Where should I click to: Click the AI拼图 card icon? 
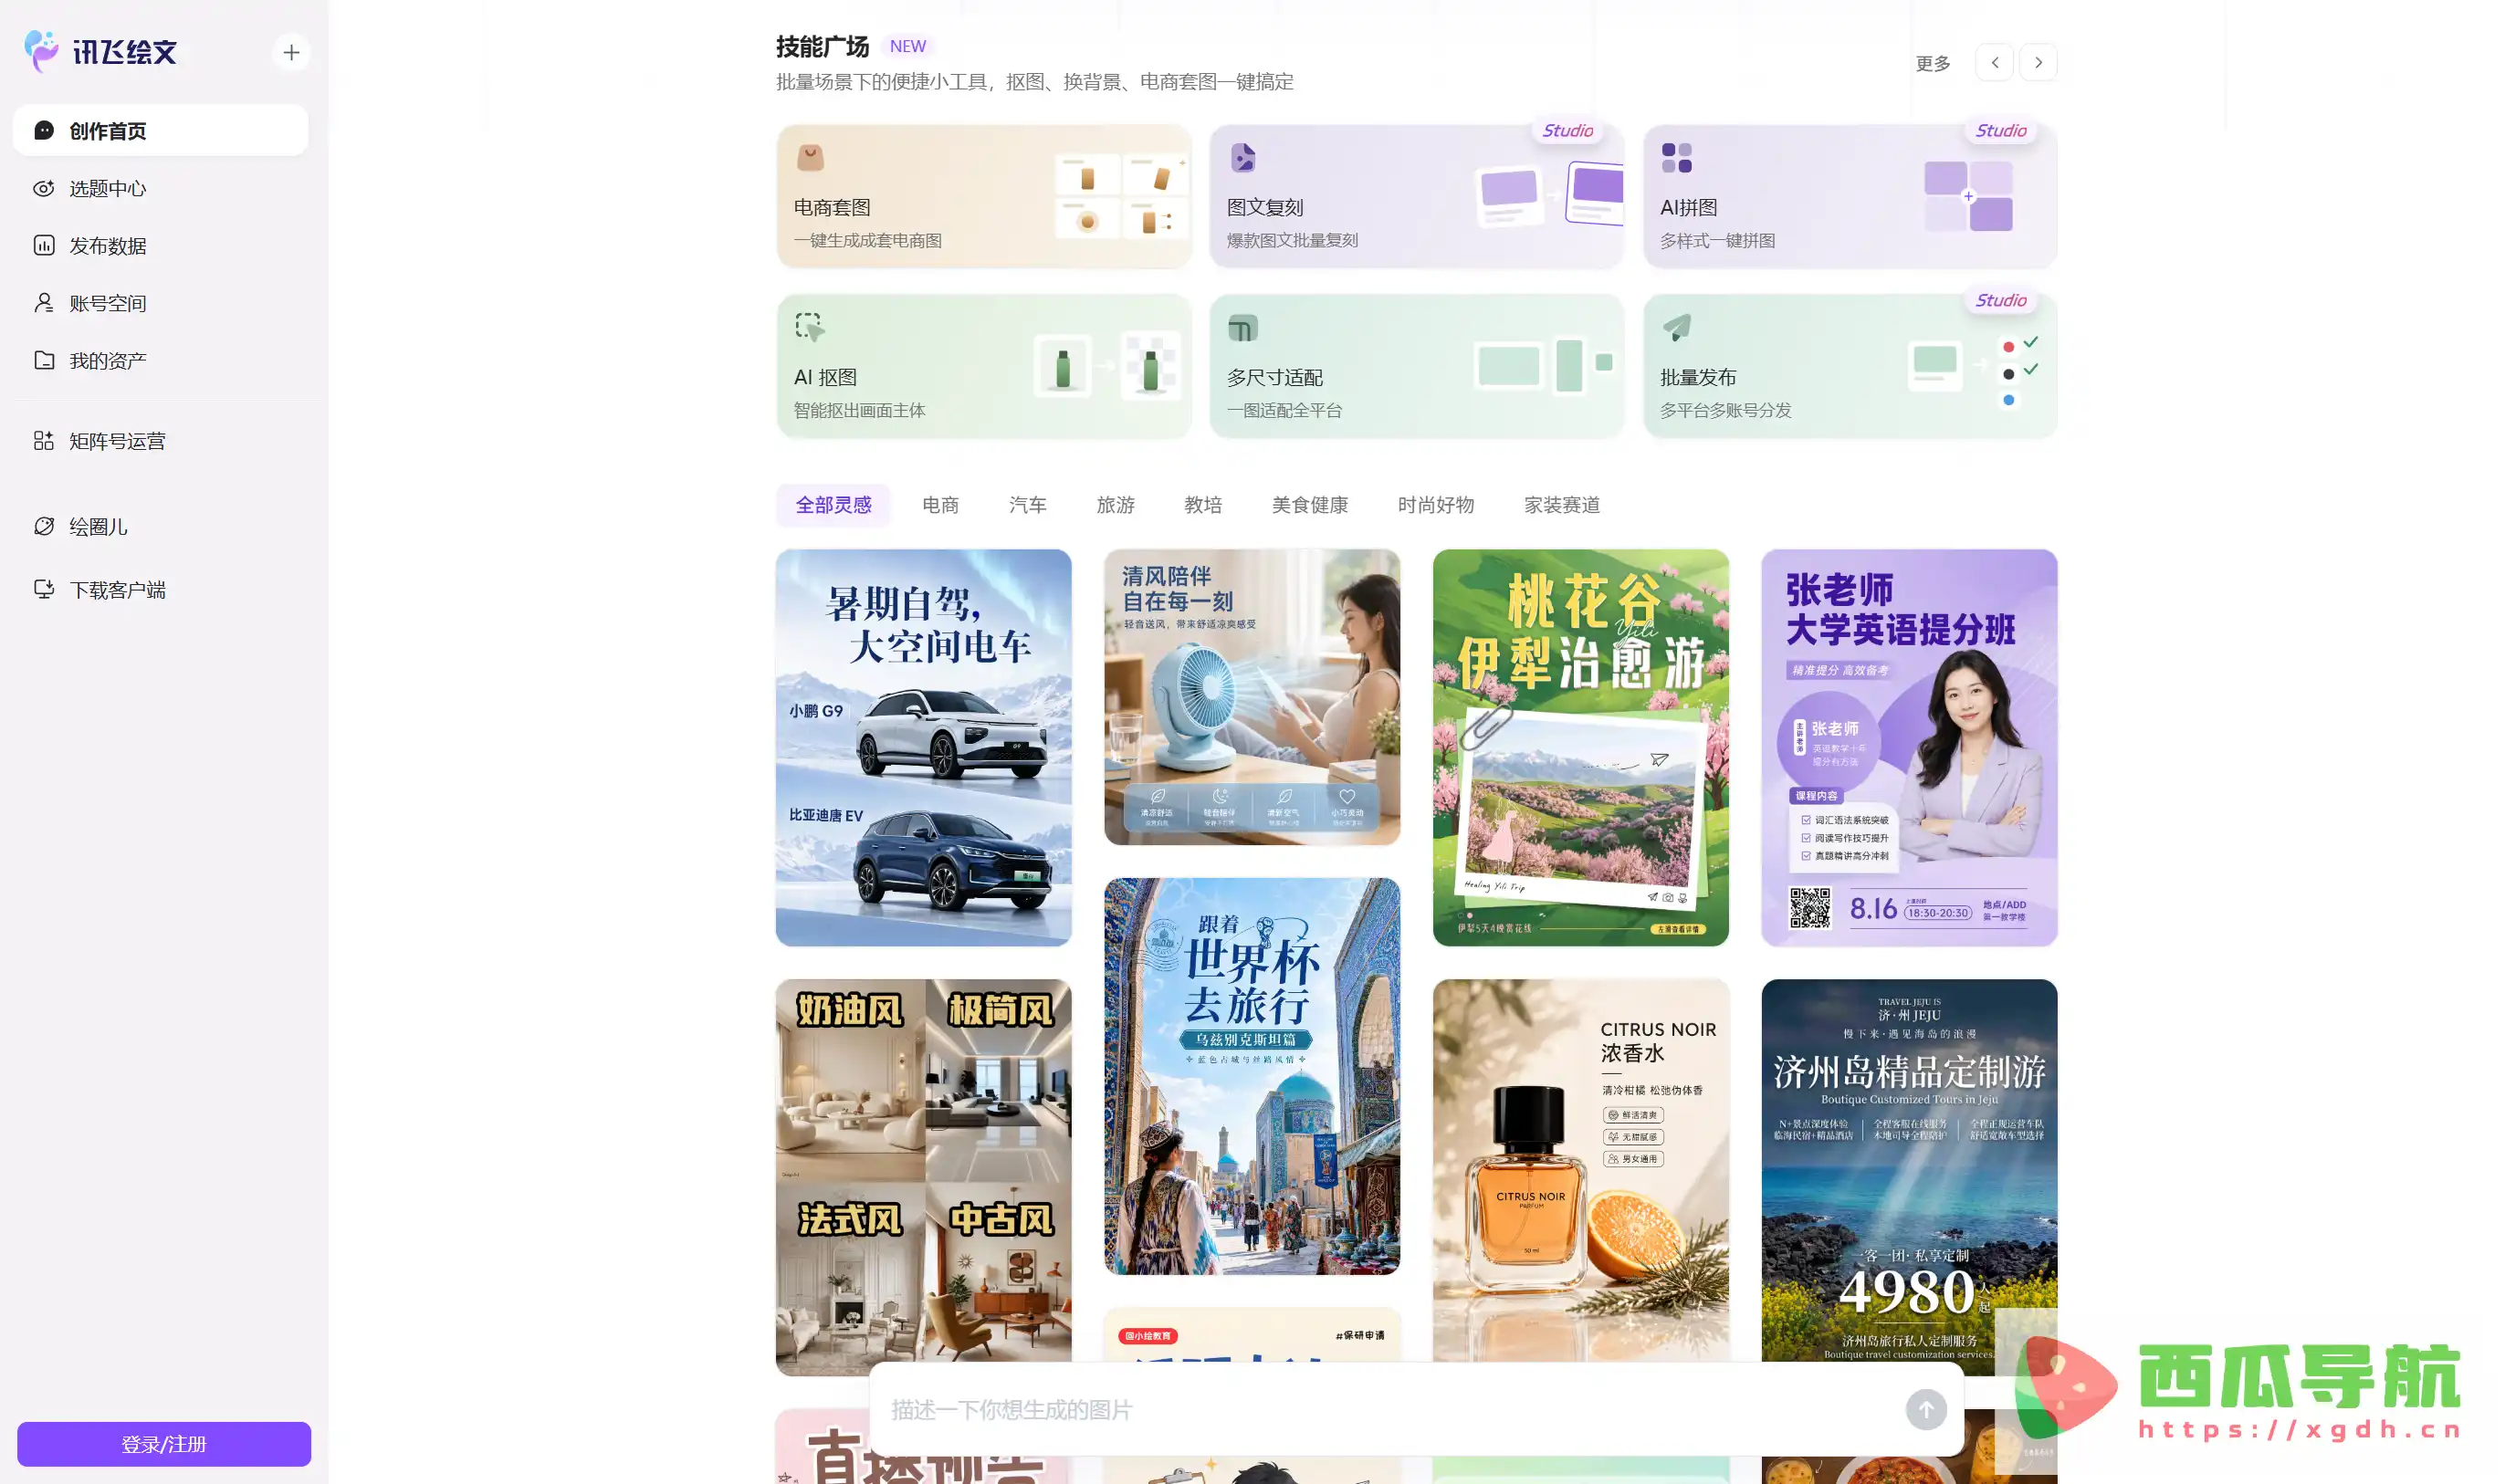1676,158
